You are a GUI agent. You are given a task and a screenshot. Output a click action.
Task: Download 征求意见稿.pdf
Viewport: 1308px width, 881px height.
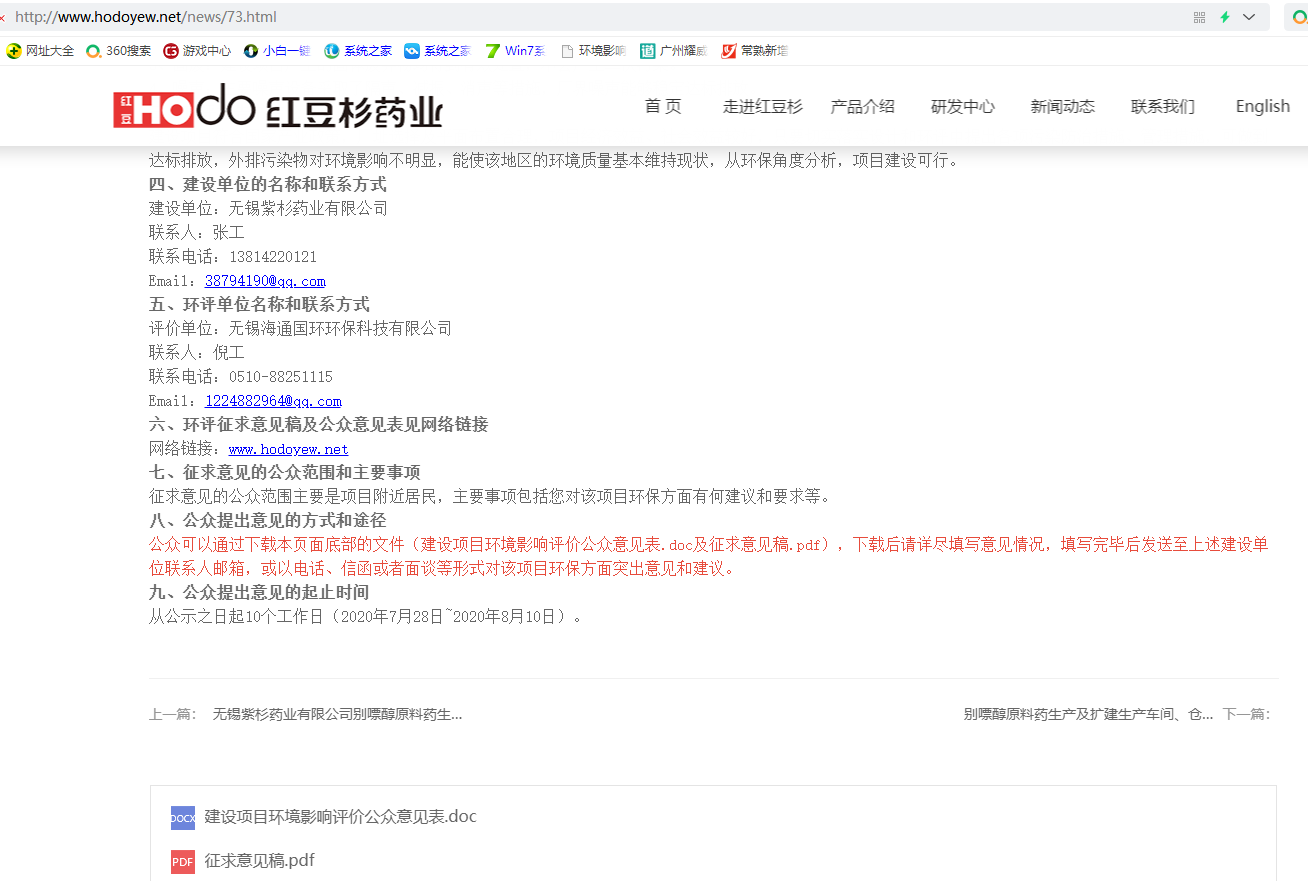260,860
